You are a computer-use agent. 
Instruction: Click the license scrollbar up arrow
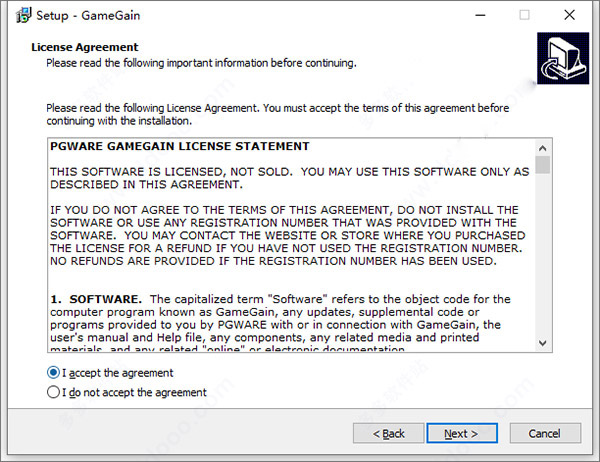coord(542,147)
